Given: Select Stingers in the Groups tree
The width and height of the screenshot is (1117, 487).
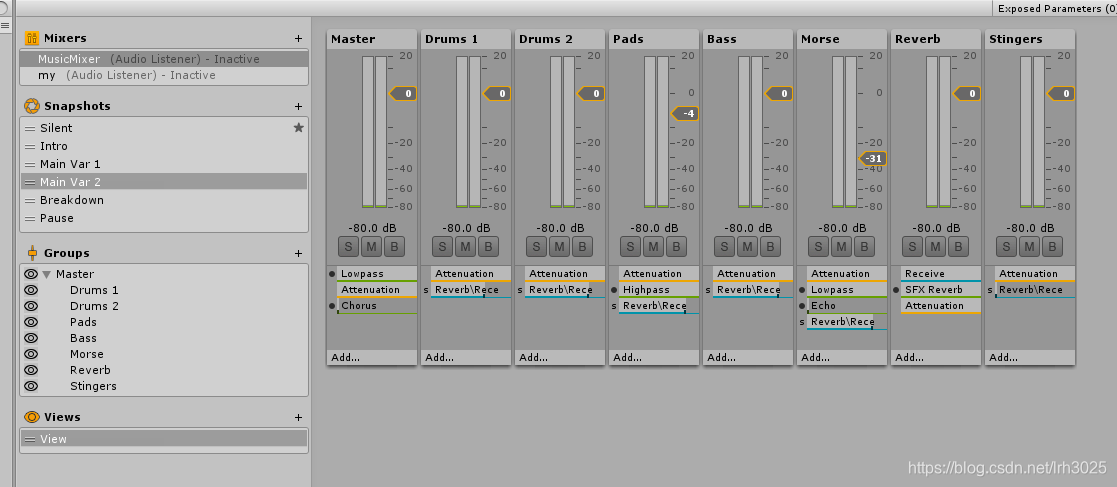Looking at the screenshot, I should click(x=93, y=386).
